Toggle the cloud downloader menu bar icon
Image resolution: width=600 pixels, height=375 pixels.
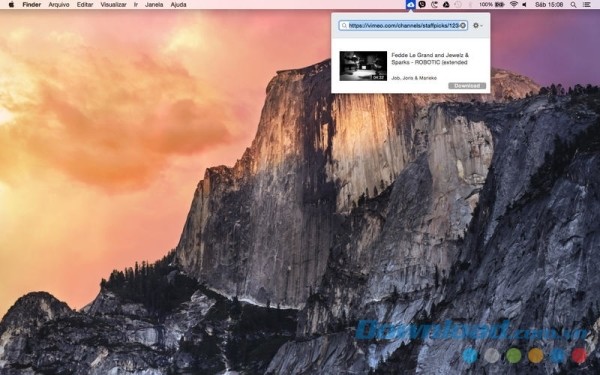(x=411, y=5)
